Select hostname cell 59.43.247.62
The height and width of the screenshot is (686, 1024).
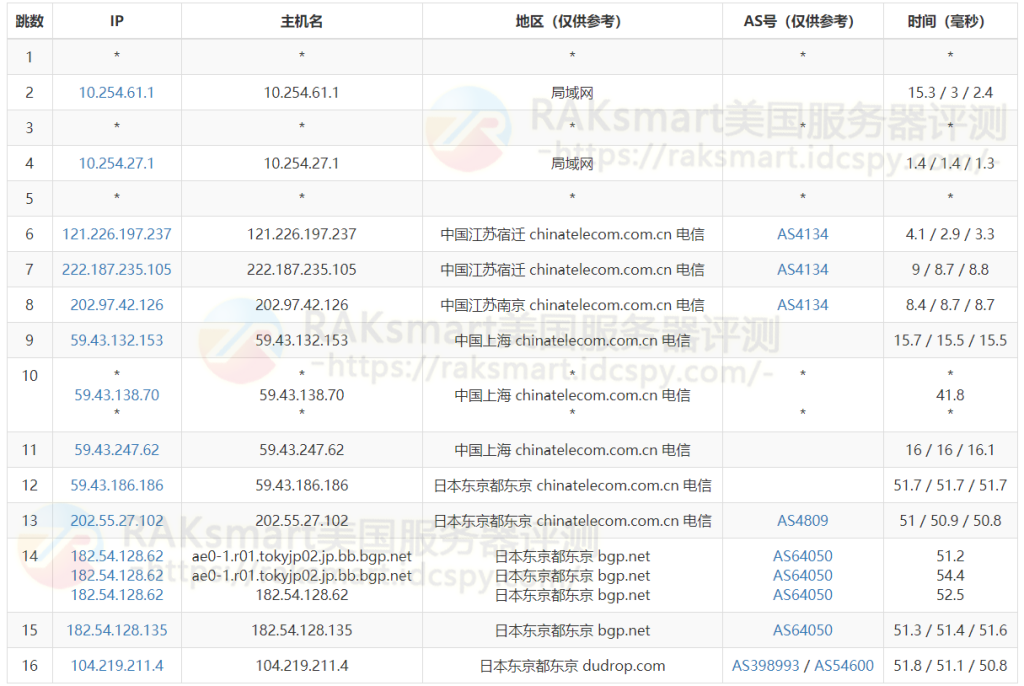coord(301,449)
